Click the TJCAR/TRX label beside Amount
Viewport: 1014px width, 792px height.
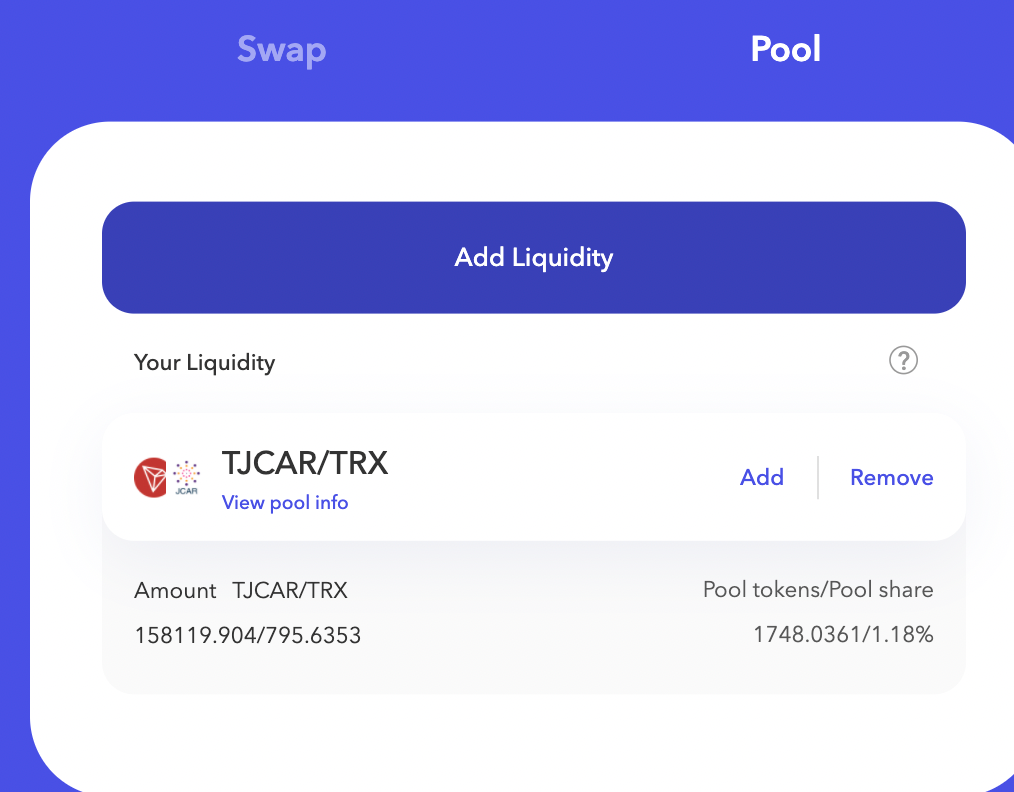[x=290, y=590]
